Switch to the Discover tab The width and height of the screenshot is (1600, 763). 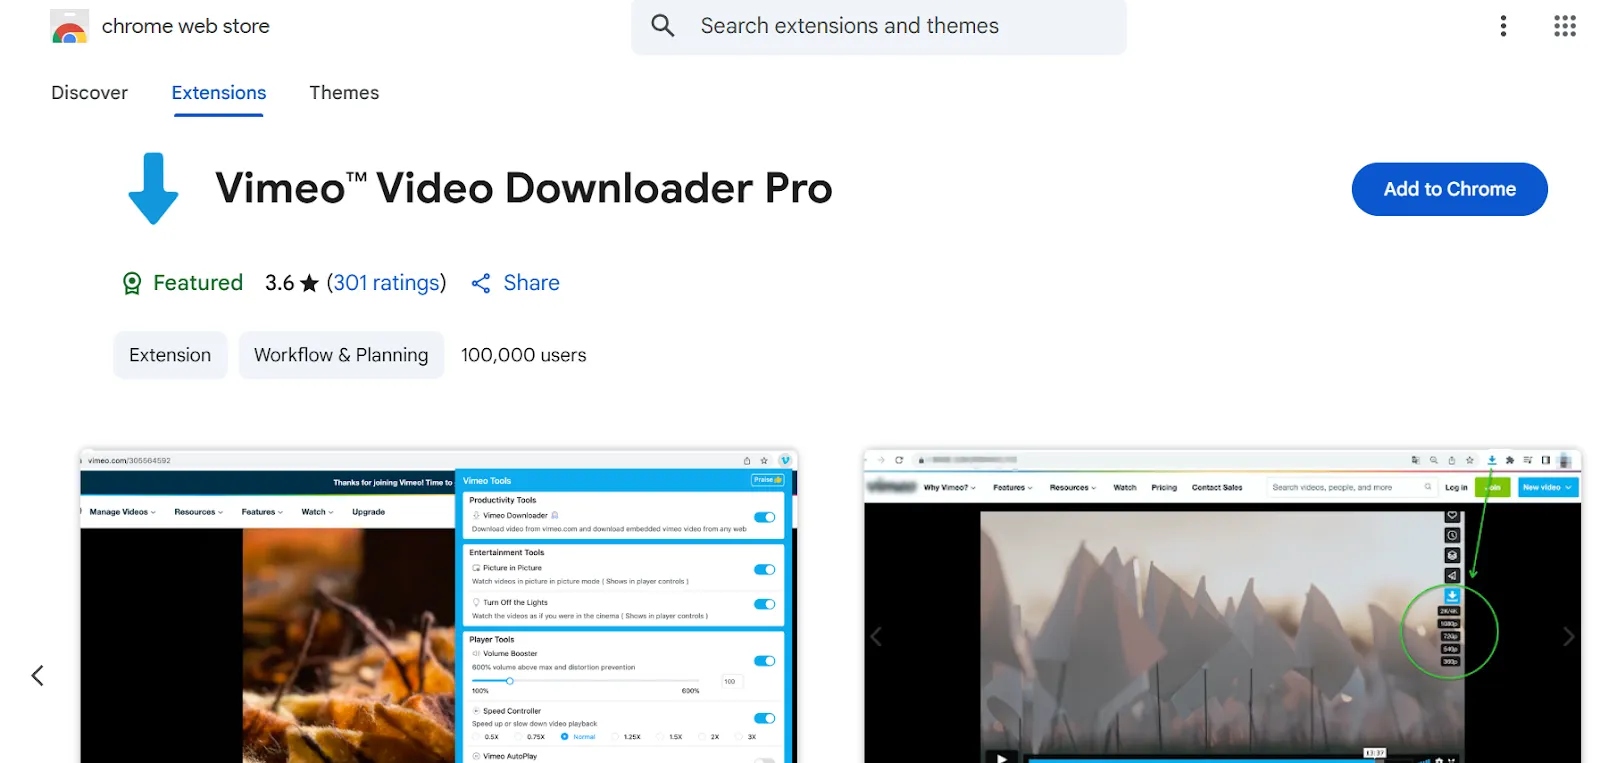(90, 93)
